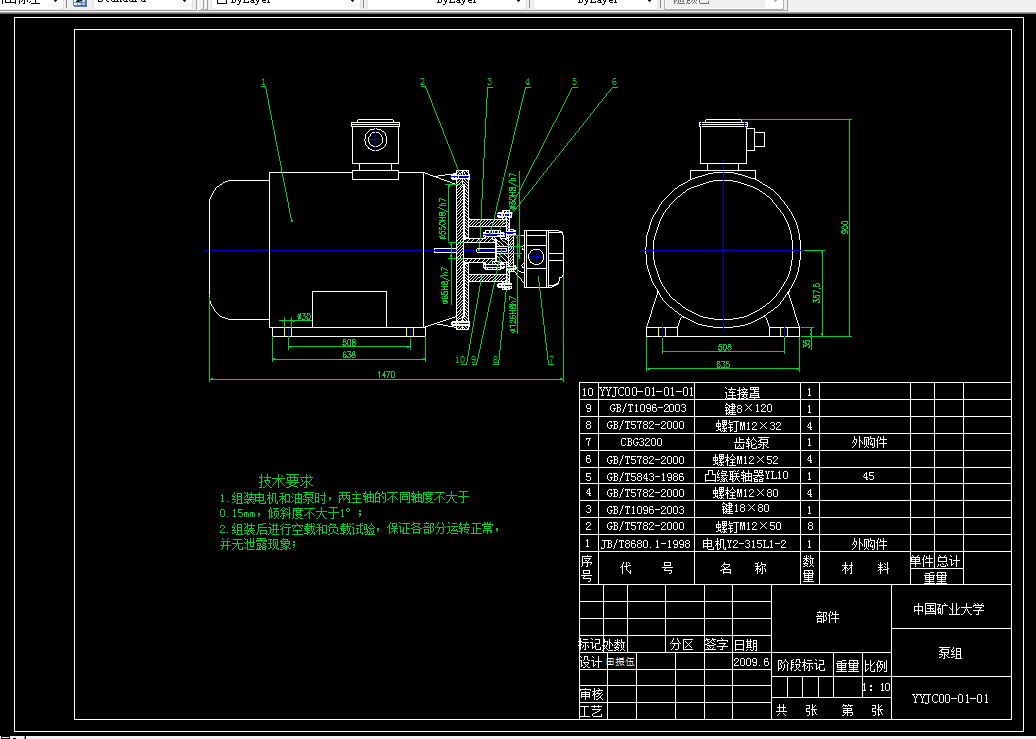The image size is (1036, 739).
Task: Select the 635 dimension under the end view
Action: pyautogui.click(x=723, y=364)
